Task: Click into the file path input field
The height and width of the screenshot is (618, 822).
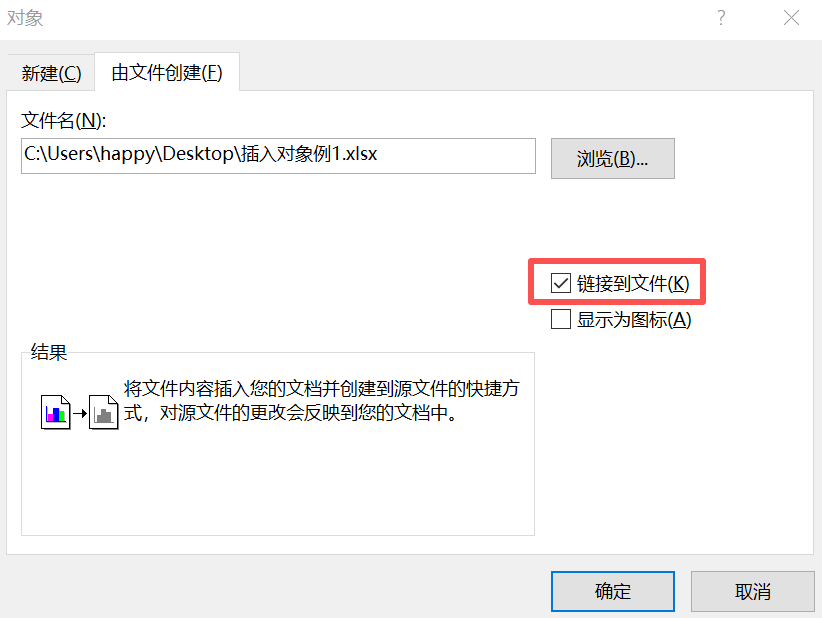Action: click(x=278, y=156)
